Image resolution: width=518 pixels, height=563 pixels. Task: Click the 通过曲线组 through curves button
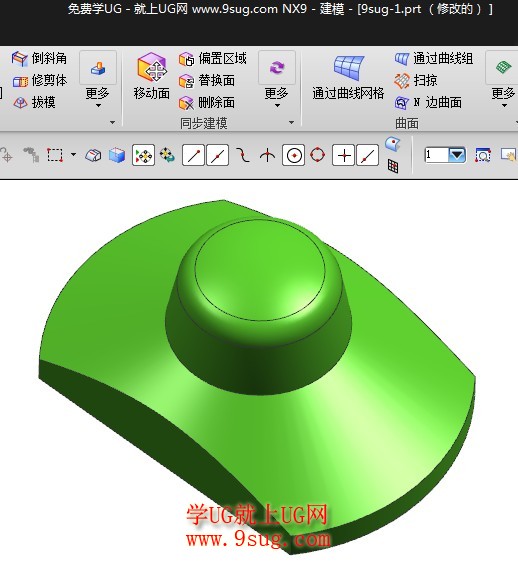tap(434, 59)
